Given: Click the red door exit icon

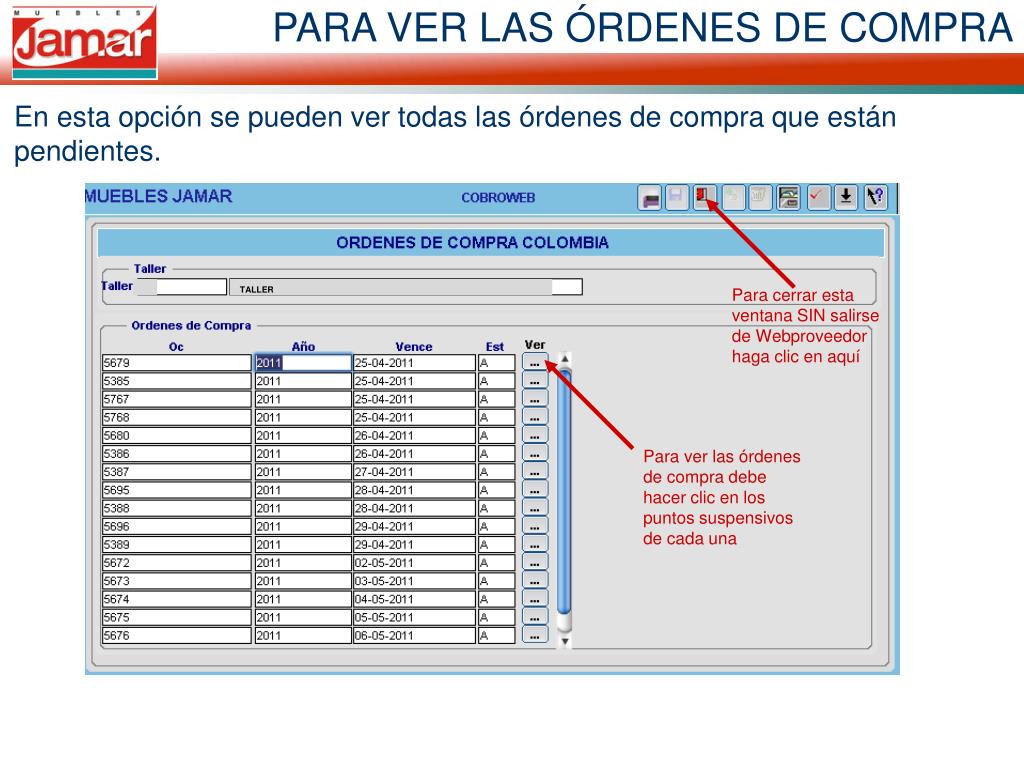Looking at the screenshot, I should coord(704,197).
